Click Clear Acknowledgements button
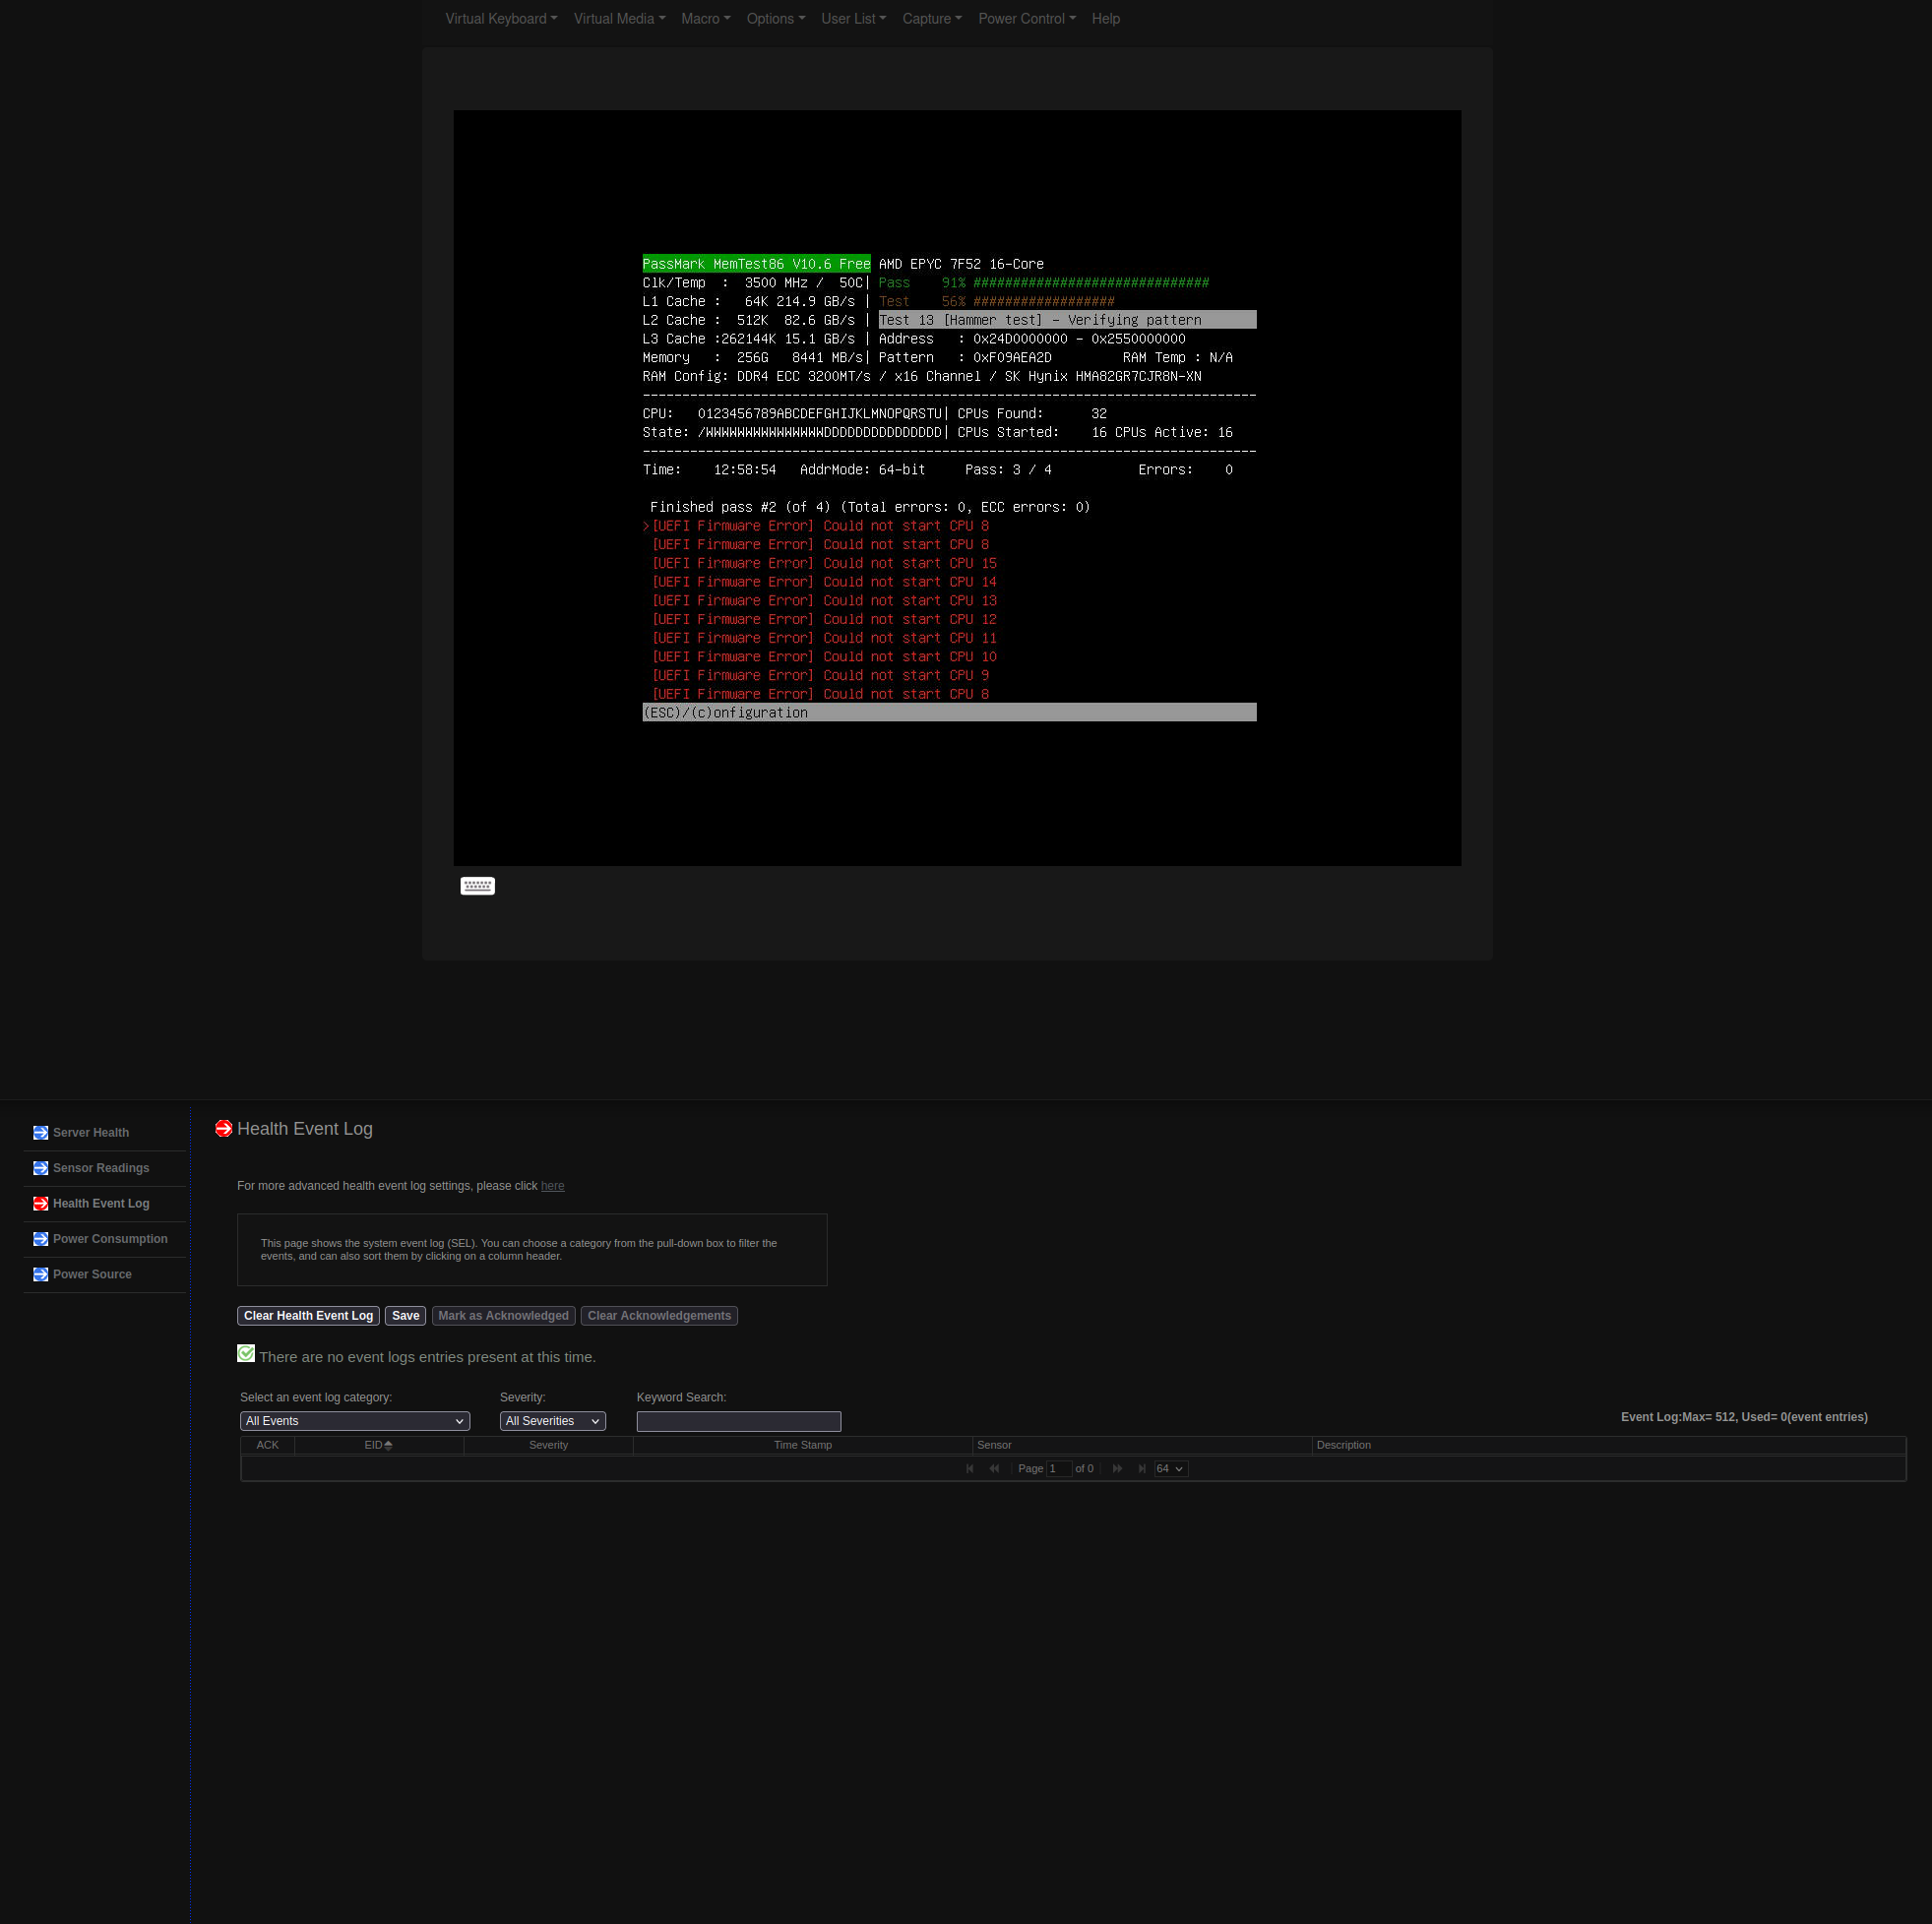The height and width of the screenshot is (1924, 1932). coord(659,1316)
